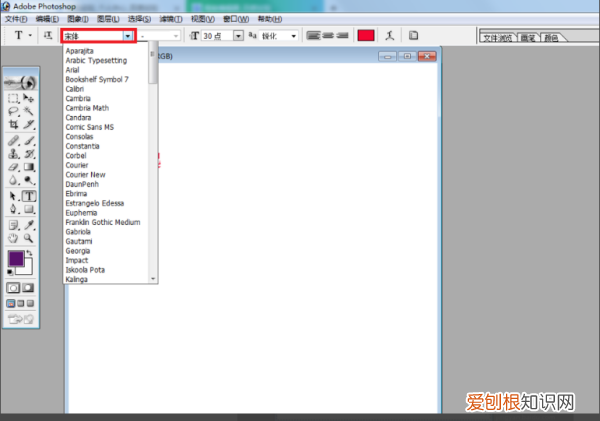This screenshot has width=600, height=421.
Task: Open the 颜色 palette tab
Action: coord(551,38)
